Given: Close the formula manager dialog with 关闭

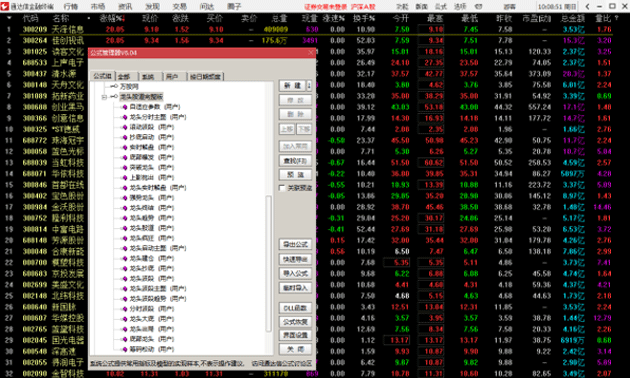Looking at the screenshot, I should (295, 349).
